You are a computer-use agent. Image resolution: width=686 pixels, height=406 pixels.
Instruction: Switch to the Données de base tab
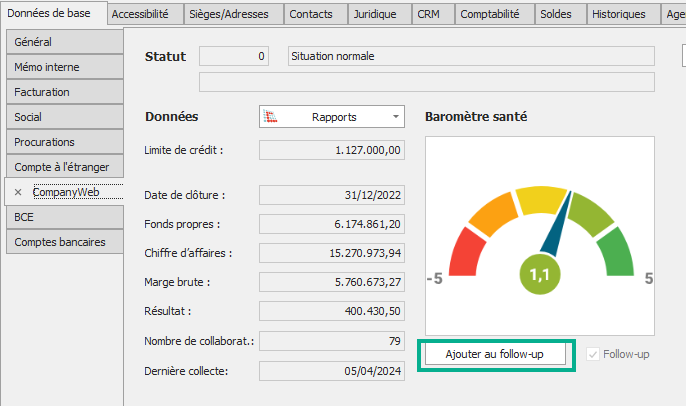(x=54, y=13)
